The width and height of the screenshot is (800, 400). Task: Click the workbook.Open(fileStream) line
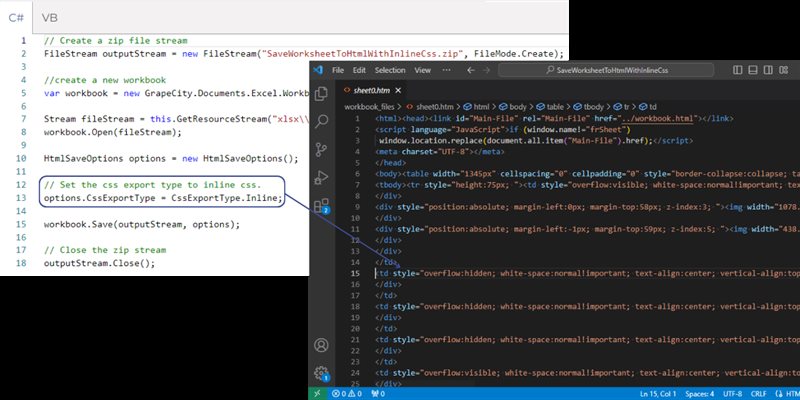(x=113, y=132)
